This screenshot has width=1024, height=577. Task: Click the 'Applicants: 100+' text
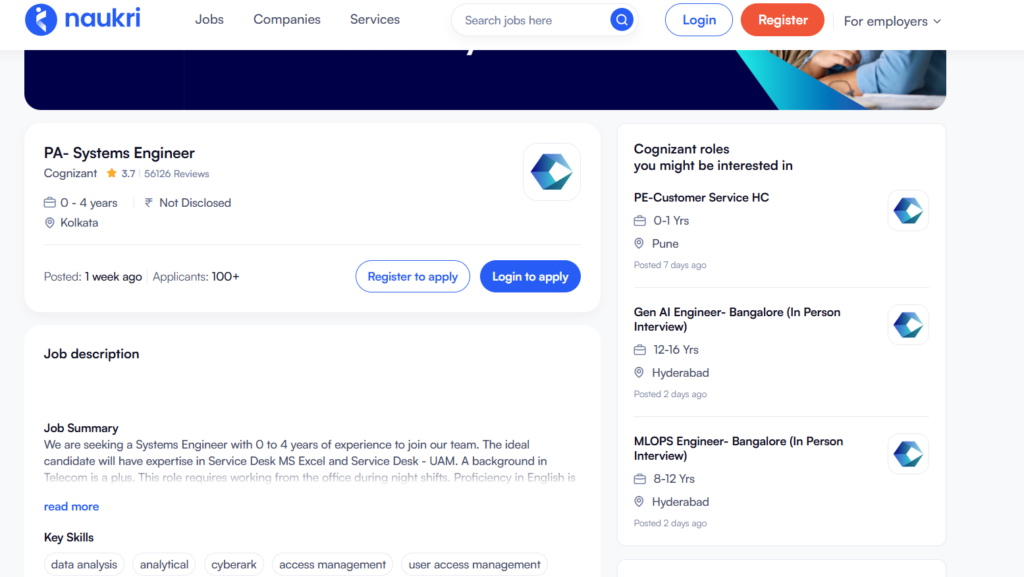[196, 277]
